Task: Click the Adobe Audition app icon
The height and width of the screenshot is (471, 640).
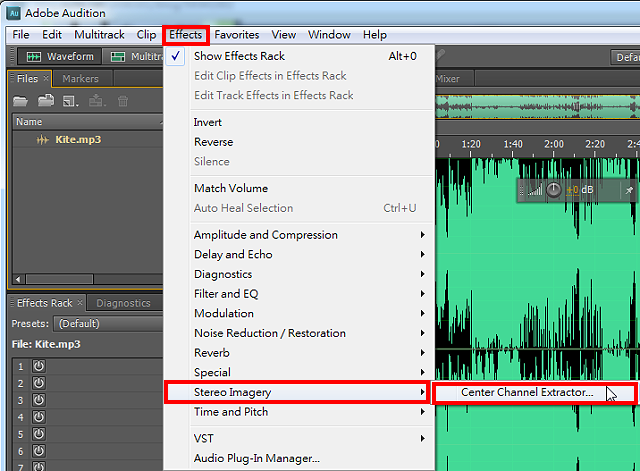Action: click(13, 13)
